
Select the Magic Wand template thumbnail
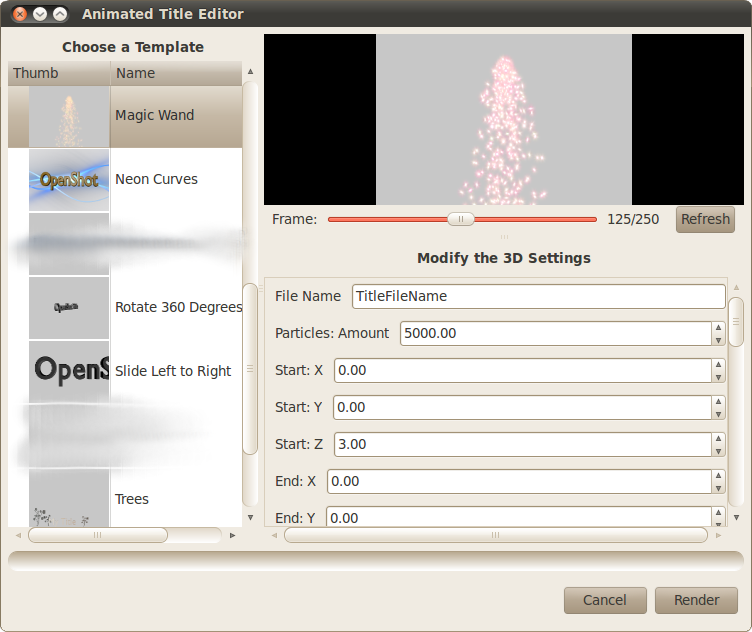[69, 117]
